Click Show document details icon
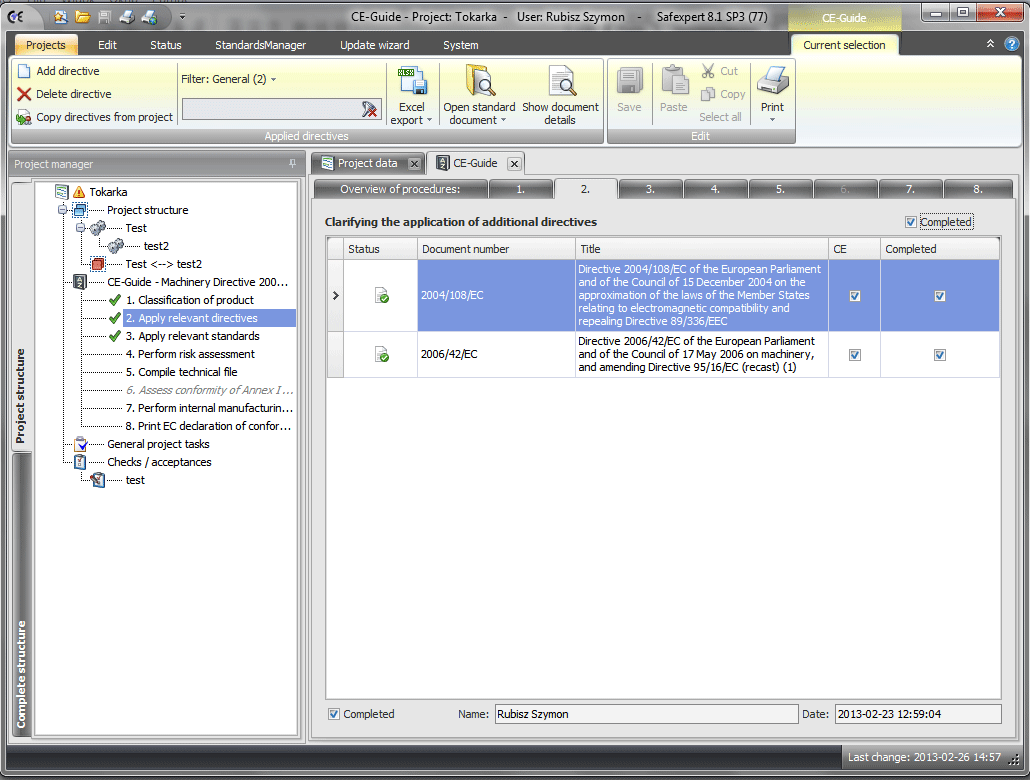The width and height of the screenshot is (1030, 780). pos(560,82)
